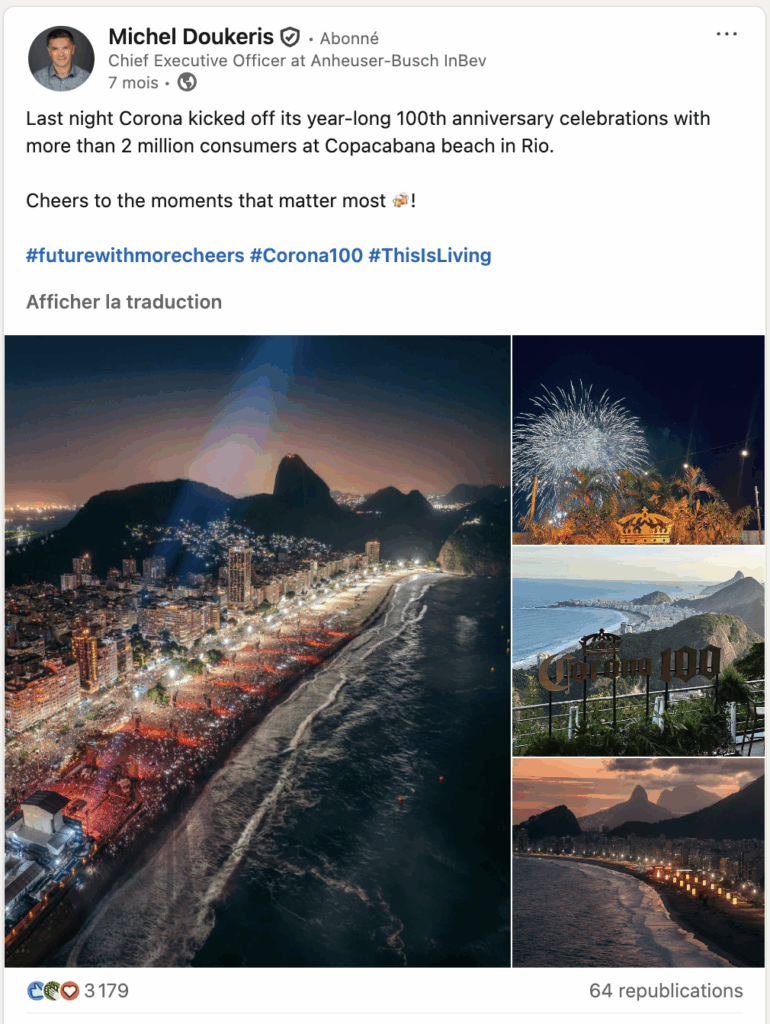Open the large aerial Copacabana night photo
This screenshot has height=1024, width=770.
click(257, 650)
